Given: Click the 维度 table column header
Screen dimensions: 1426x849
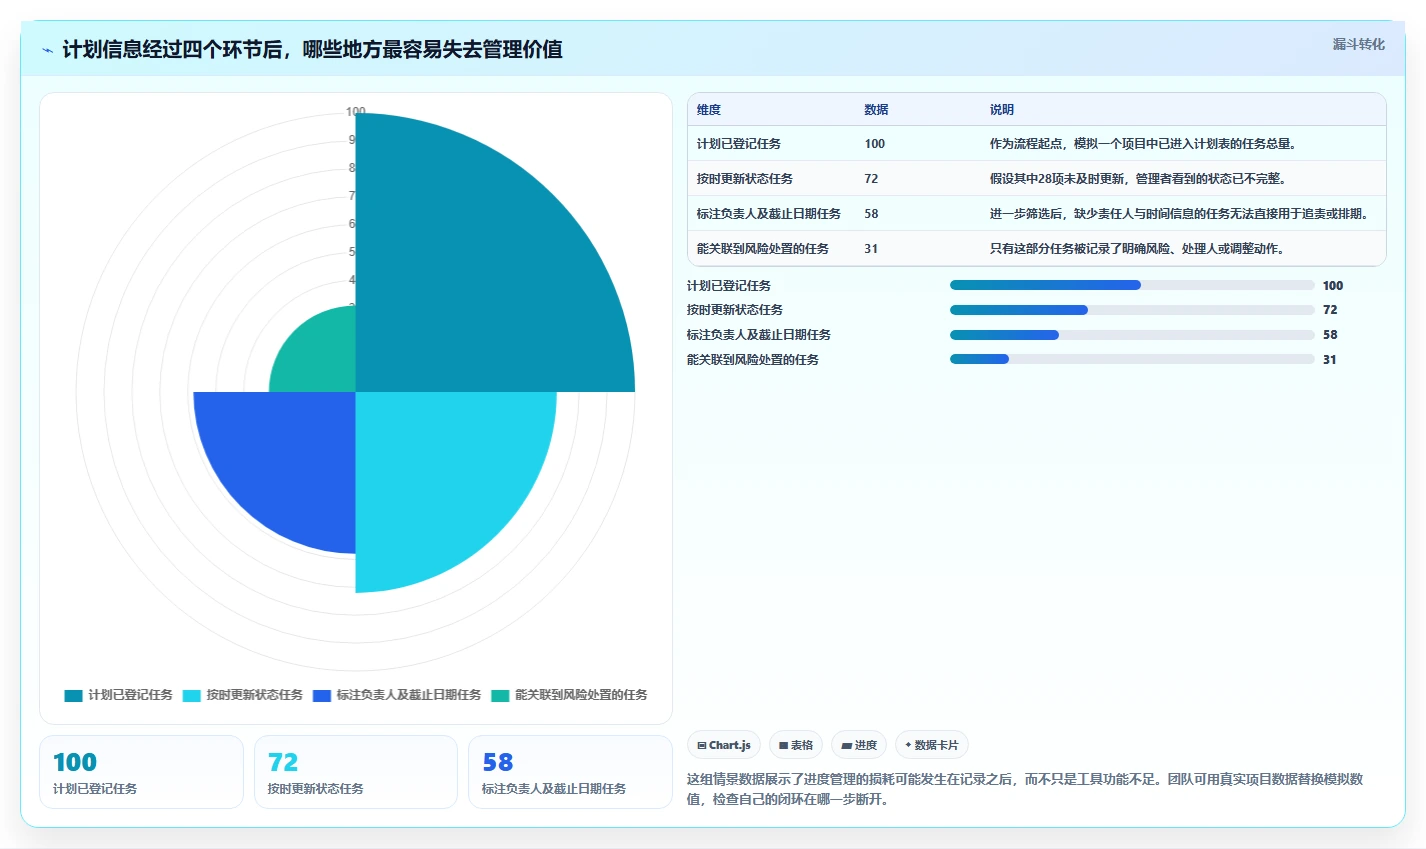Looking at the screenshot, I should pyautogui.click(x=709, y=110).
